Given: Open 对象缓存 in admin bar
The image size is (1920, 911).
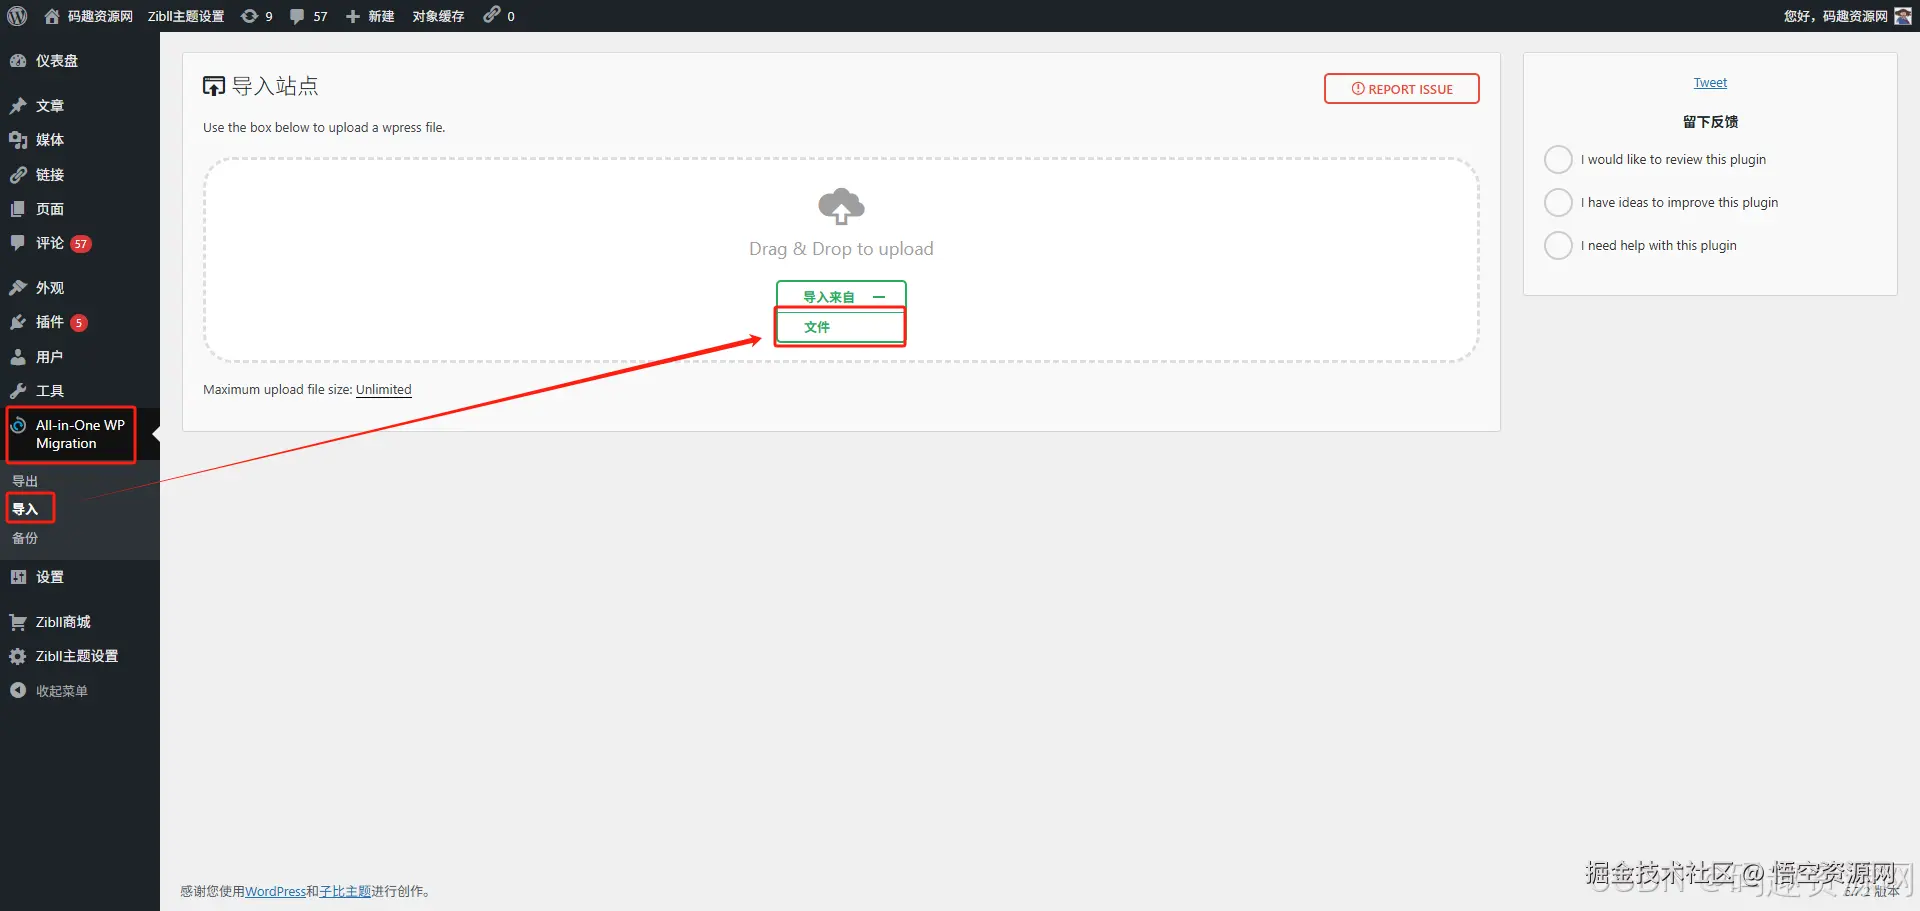Looking at the screenshot, I should [x=438, y=16].
